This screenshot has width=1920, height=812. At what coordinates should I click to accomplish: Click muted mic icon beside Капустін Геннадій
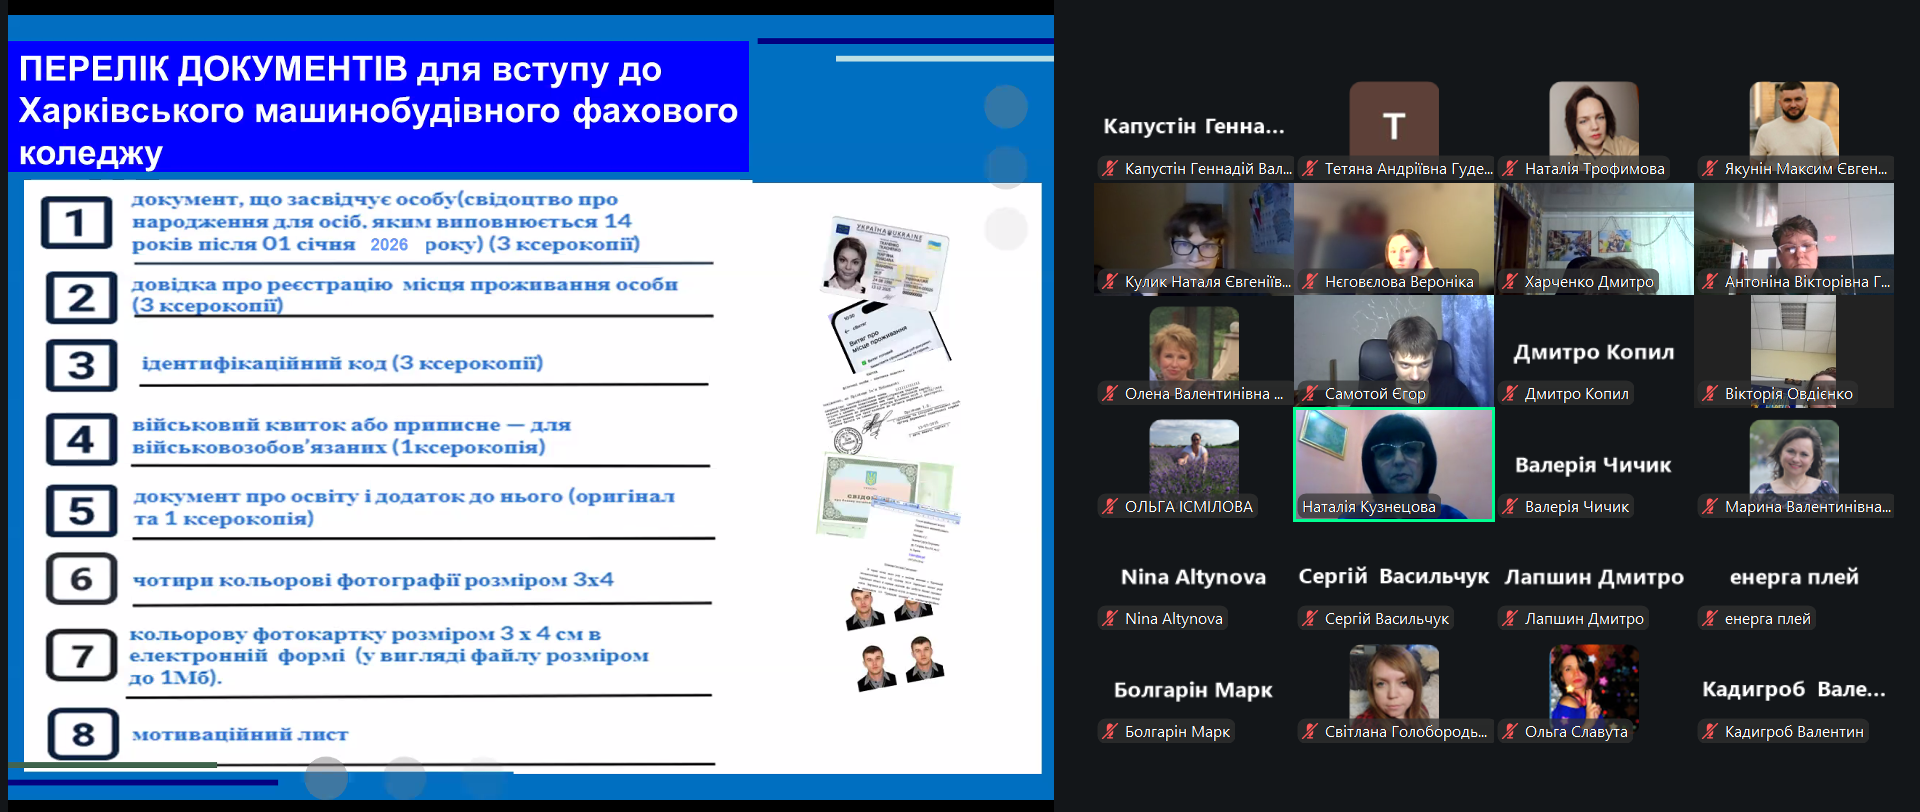click(1110, 169)
